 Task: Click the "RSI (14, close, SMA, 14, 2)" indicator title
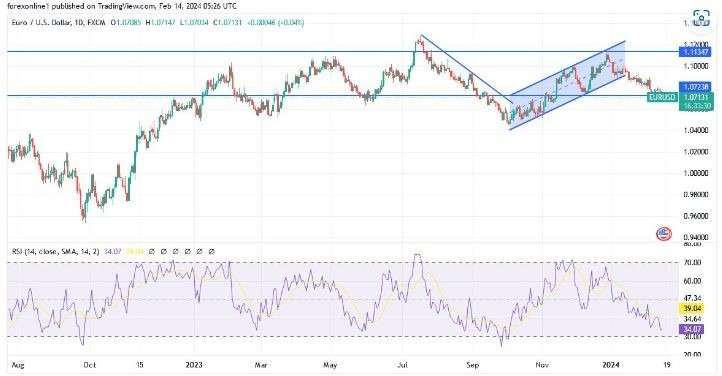(x=54, y=252)
